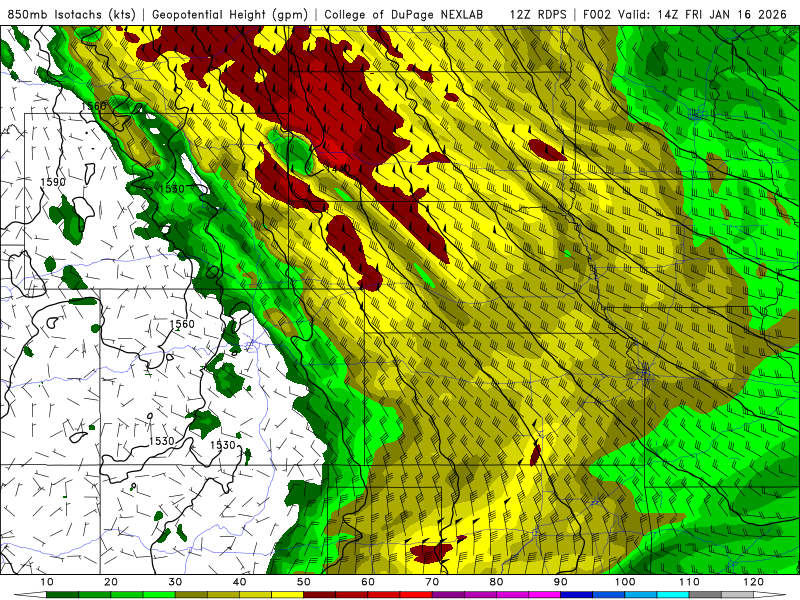The width and height of the screenshot is (800, 600).
Task: Click the 90 knot color bar label
Action: [x=561, y=582]
